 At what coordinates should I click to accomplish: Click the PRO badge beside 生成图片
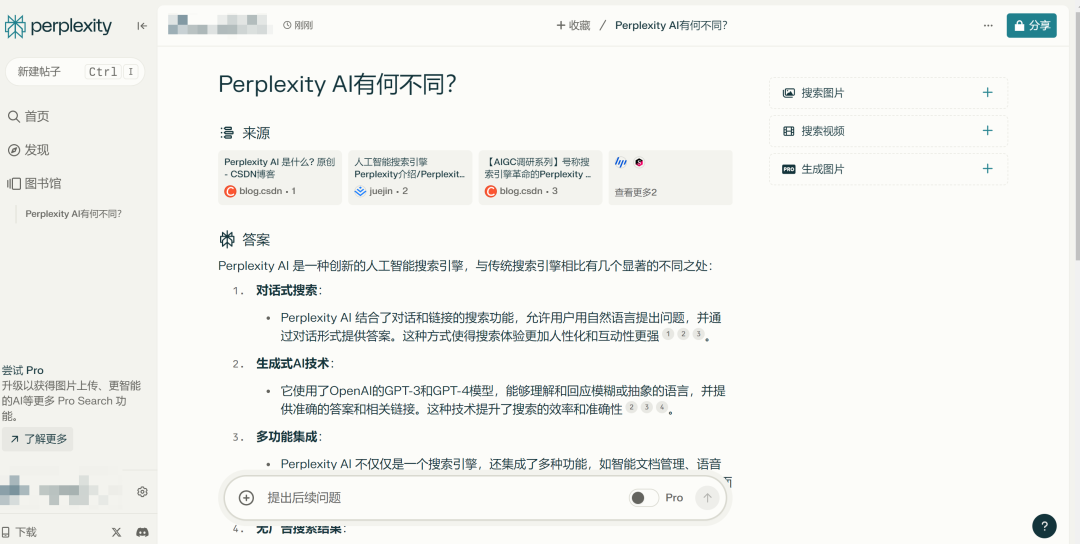coord(789,169)
